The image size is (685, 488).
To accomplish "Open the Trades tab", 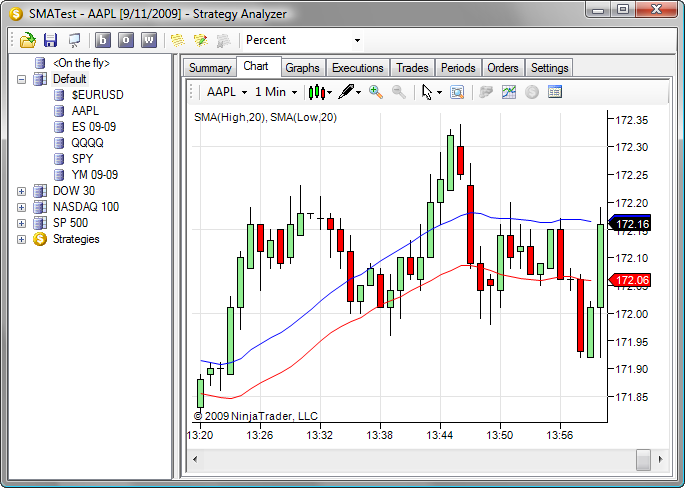I will tap(412, 68).
